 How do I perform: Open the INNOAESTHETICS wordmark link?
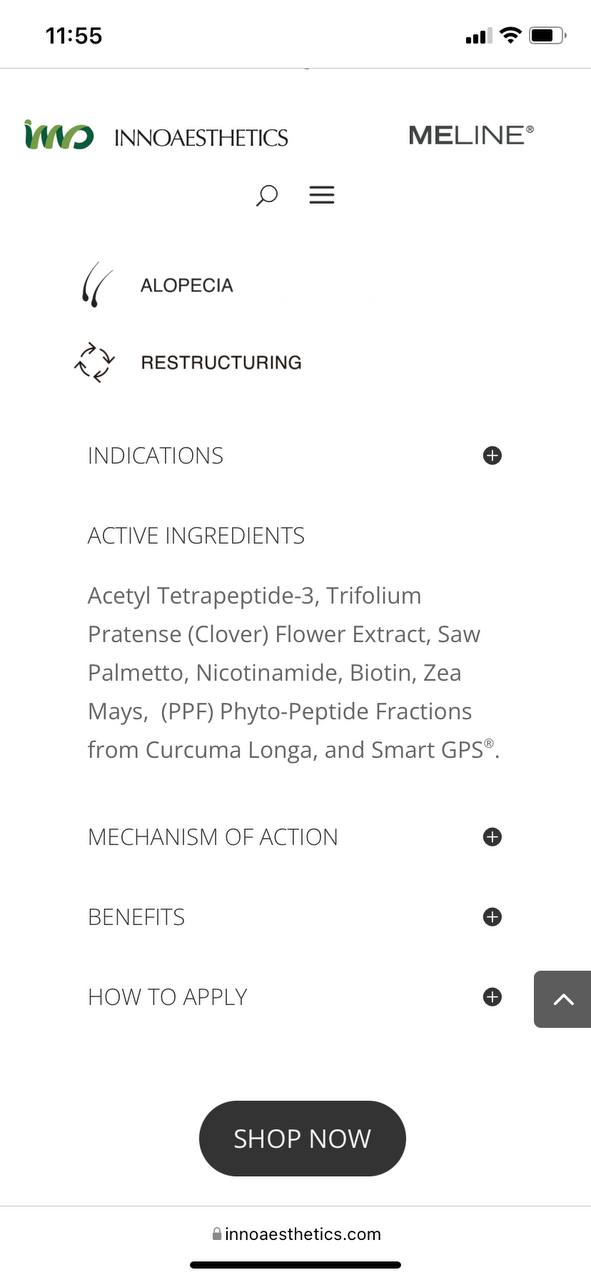pyautogui.click(x=201, y=138)
